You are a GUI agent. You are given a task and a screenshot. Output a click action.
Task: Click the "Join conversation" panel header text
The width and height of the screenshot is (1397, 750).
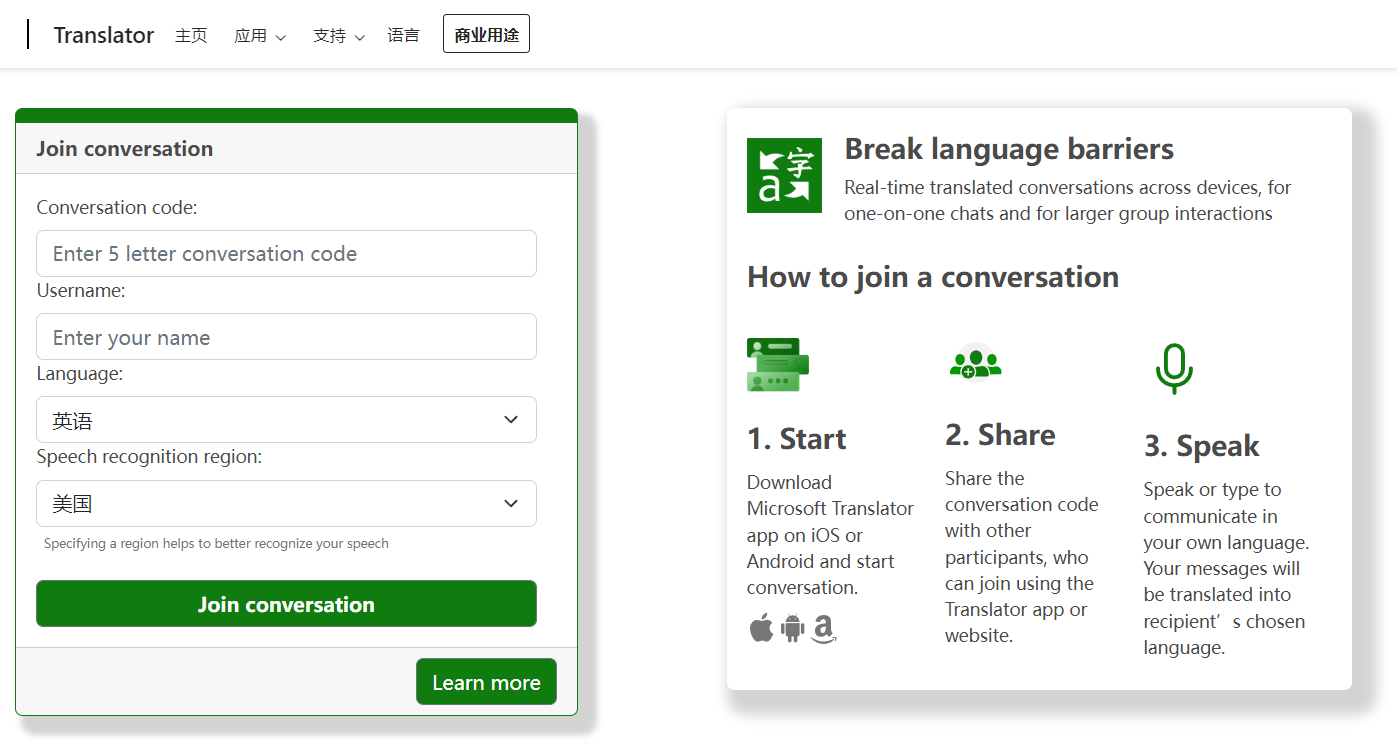pyautogui.click(x=125, y=149)
